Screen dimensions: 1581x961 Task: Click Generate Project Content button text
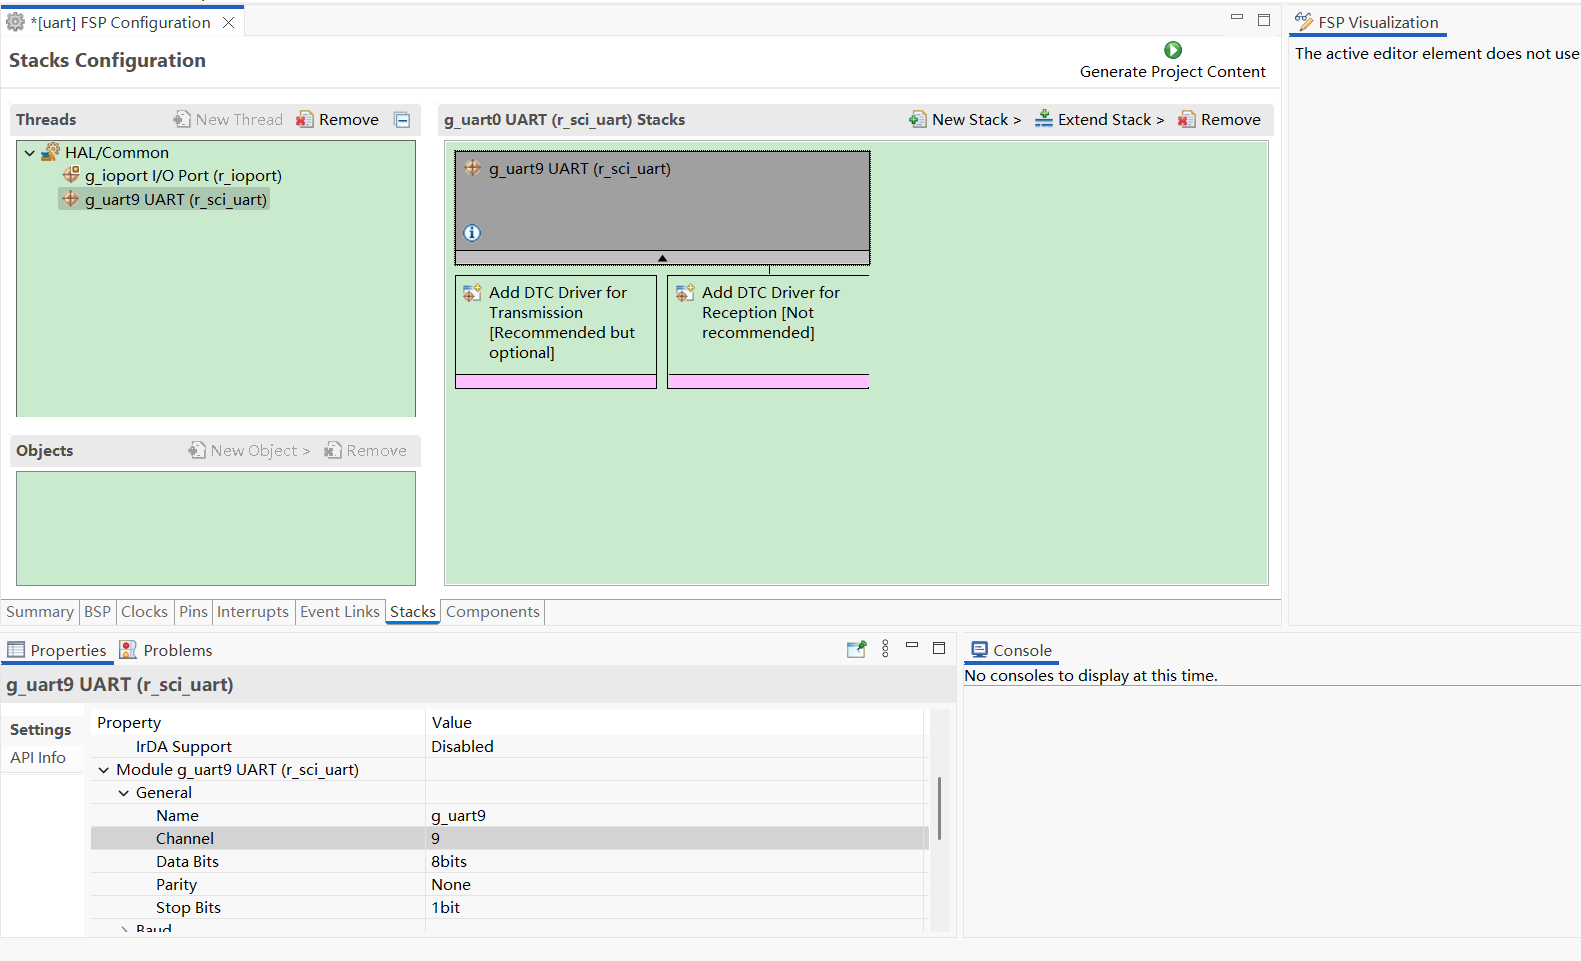1173,72
